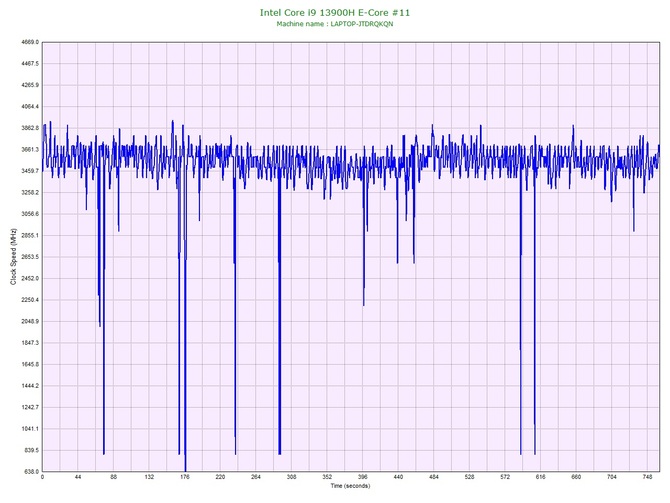Click the x-axis tick label 132
This screenshot has width=670, height=503.
point(149,477)
